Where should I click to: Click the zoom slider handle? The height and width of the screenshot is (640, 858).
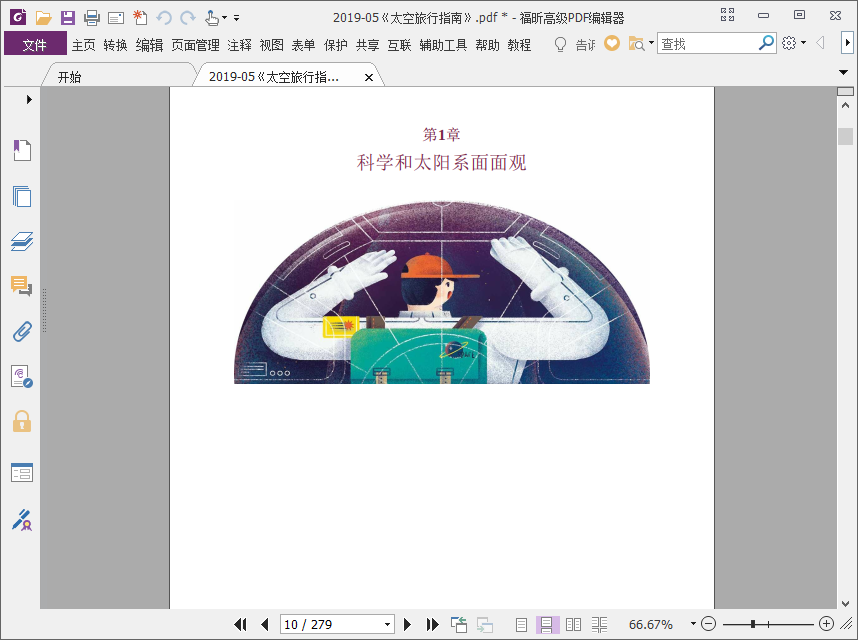753,624
